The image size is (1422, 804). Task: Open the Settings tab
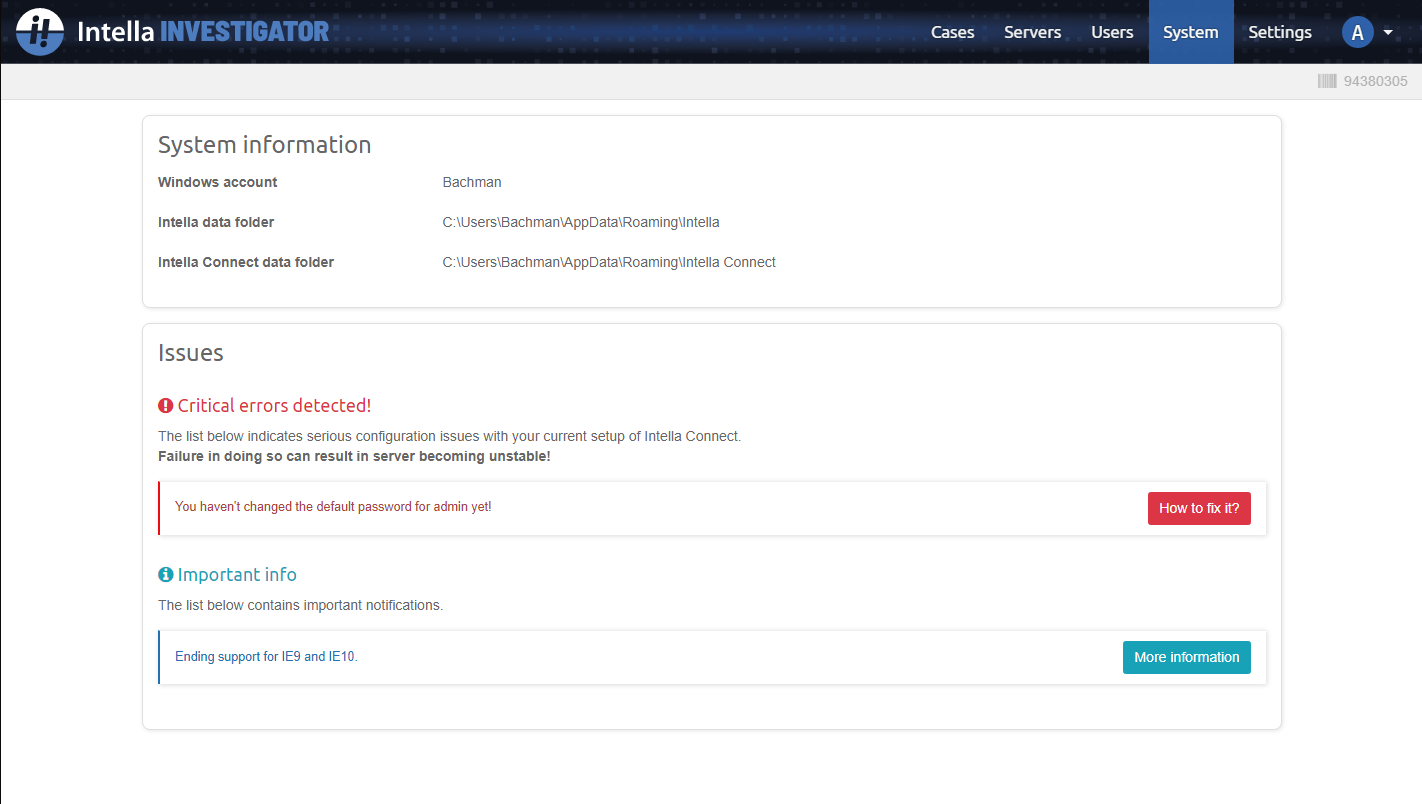1279,32
